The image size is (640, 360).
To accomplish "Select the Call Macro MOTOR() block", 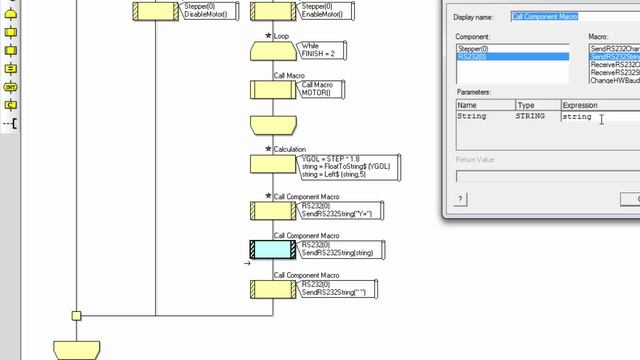I will click(x=273, y=89).
